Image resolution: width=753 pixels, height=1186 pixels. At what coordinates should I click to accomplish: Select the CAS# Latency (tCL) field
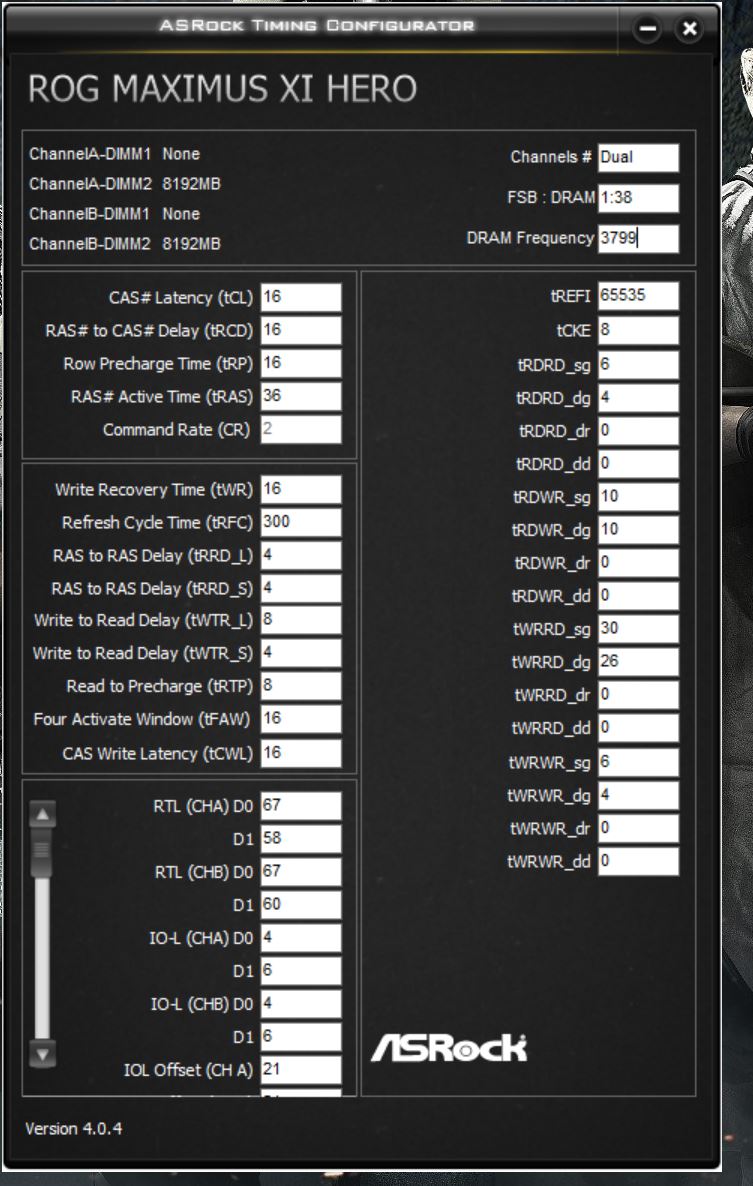pyautogui.click(x=301, y=297)
